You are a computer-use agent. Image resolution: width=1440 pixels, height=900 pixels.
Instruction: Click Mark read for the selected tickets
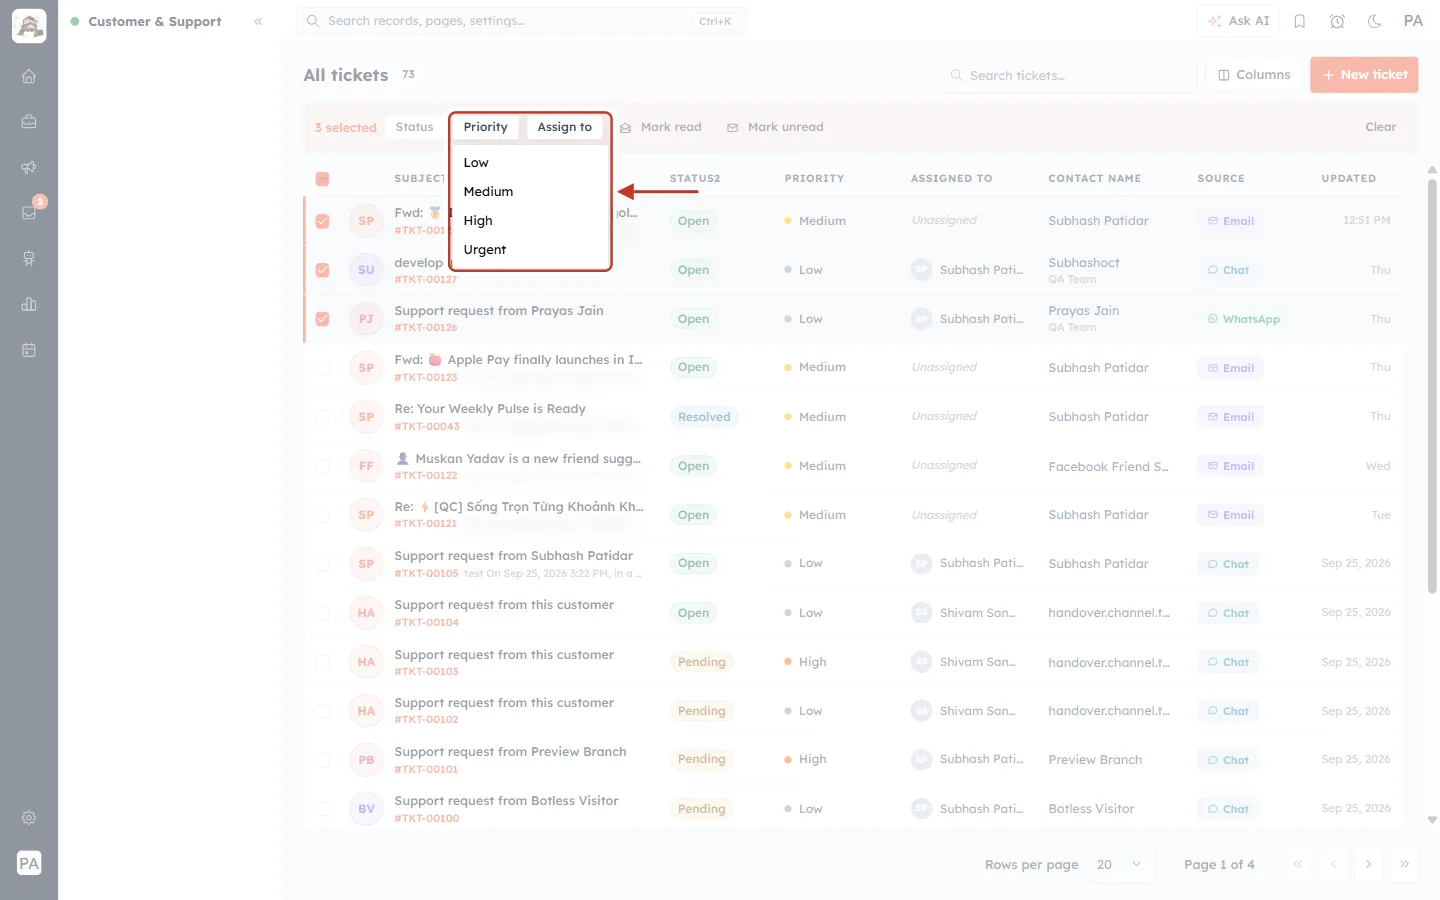tap(661, 127)
